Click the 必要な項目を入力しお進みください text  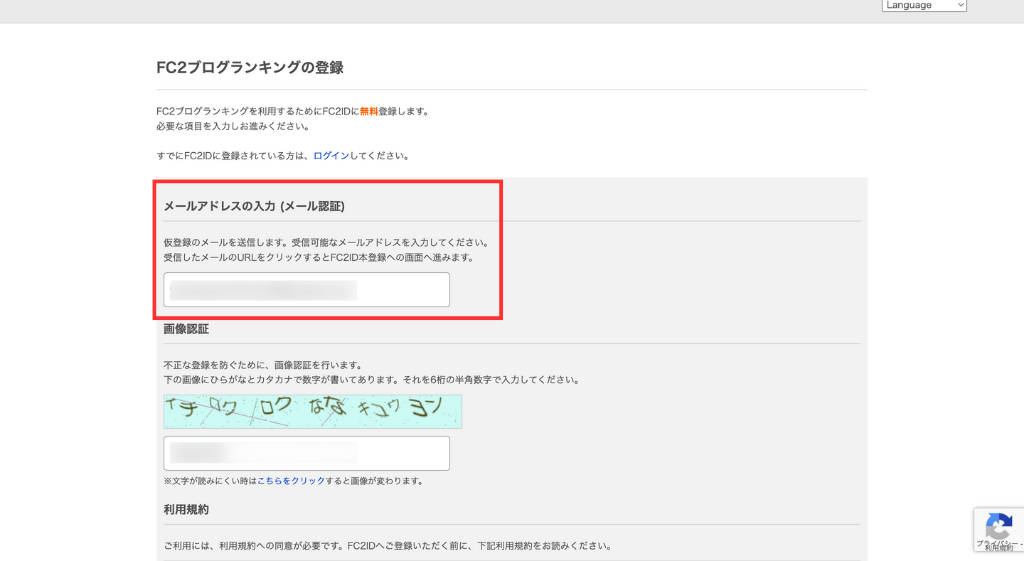tap(232, 126)
